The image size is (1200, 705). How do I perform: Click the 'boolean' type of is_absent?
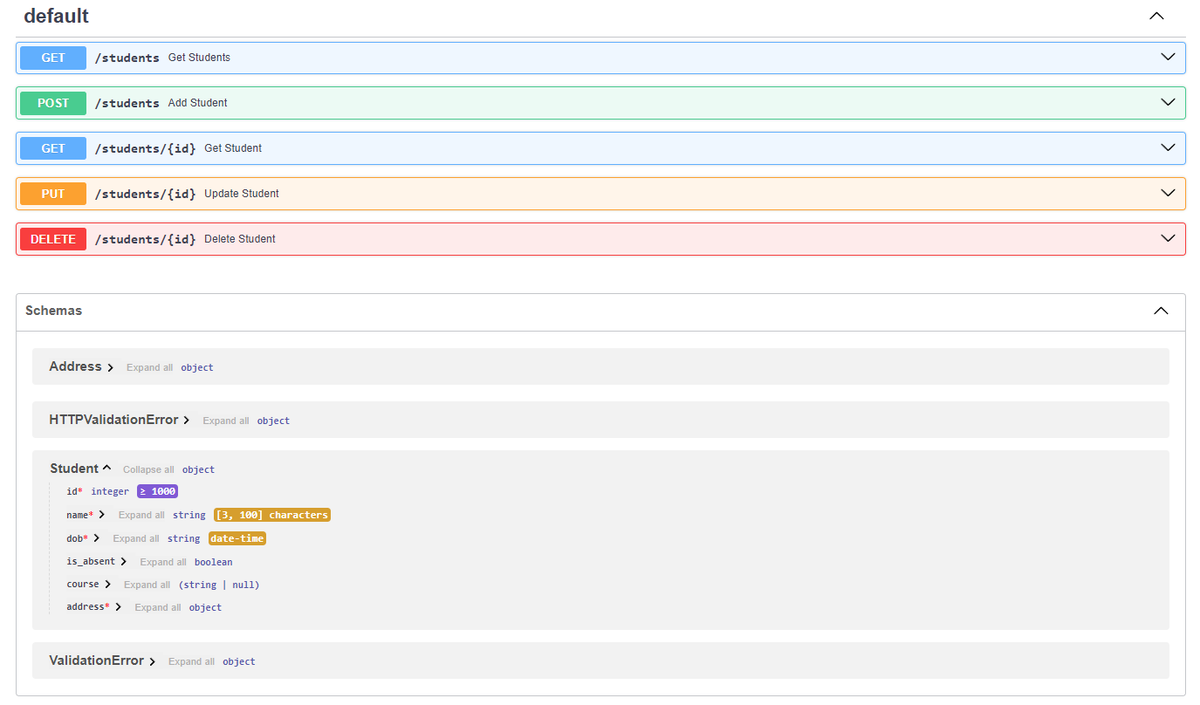(x=213, y=562)
